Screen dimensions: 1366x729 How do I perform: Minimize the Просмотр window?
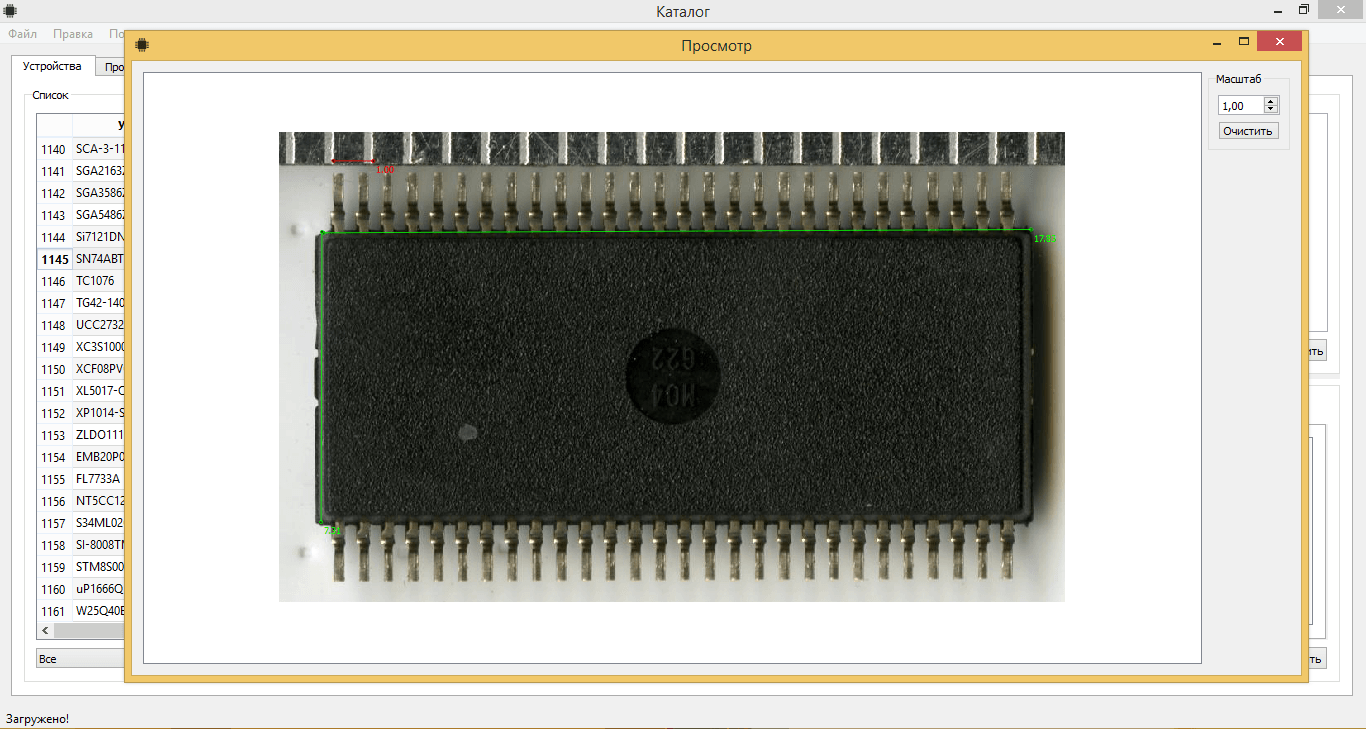click(x=1217, y=42)
